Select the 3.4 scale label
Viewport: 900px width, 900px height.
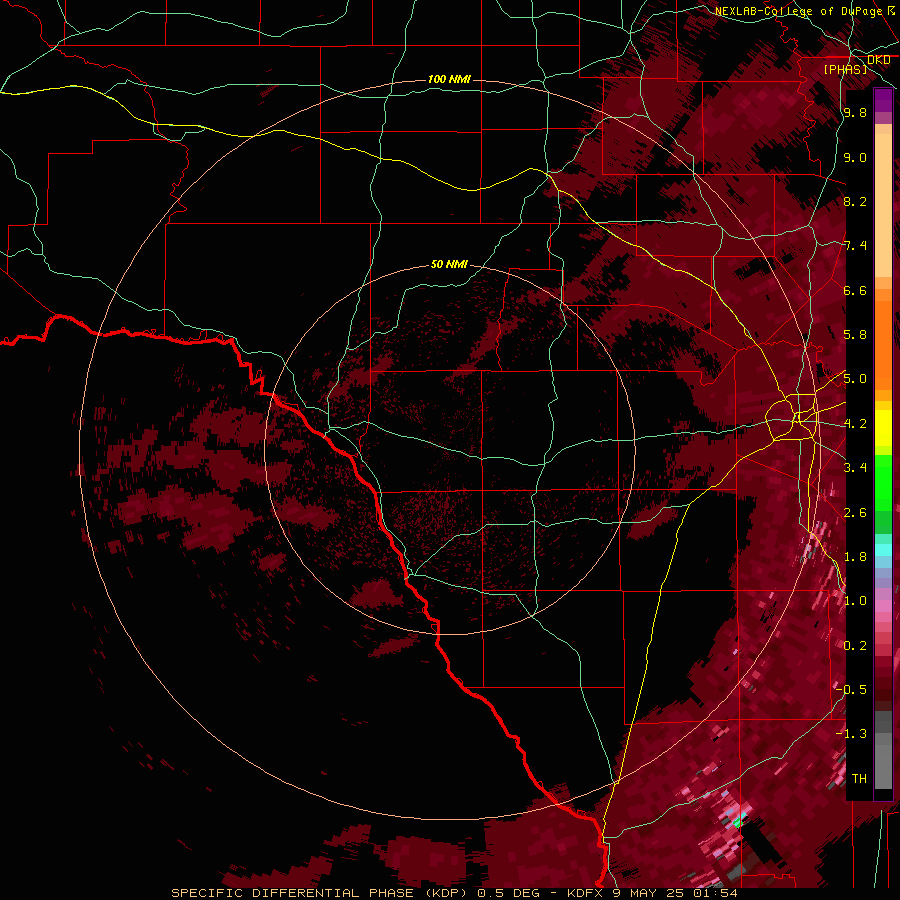pyautogui.click(x=855, y=468)
